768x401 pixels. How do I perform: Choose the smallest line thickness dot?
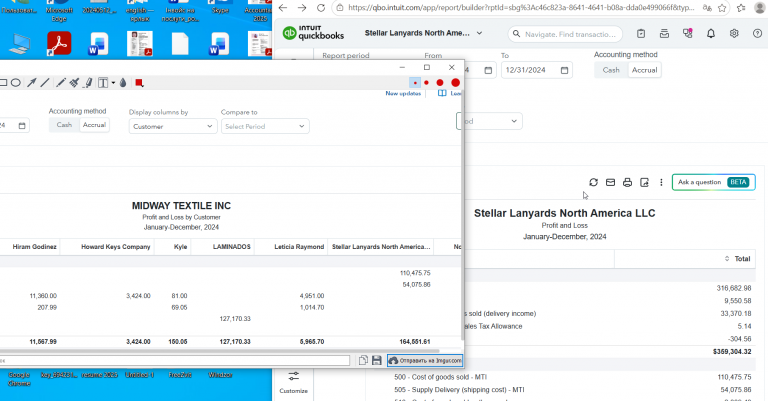[x=415, y=83]
